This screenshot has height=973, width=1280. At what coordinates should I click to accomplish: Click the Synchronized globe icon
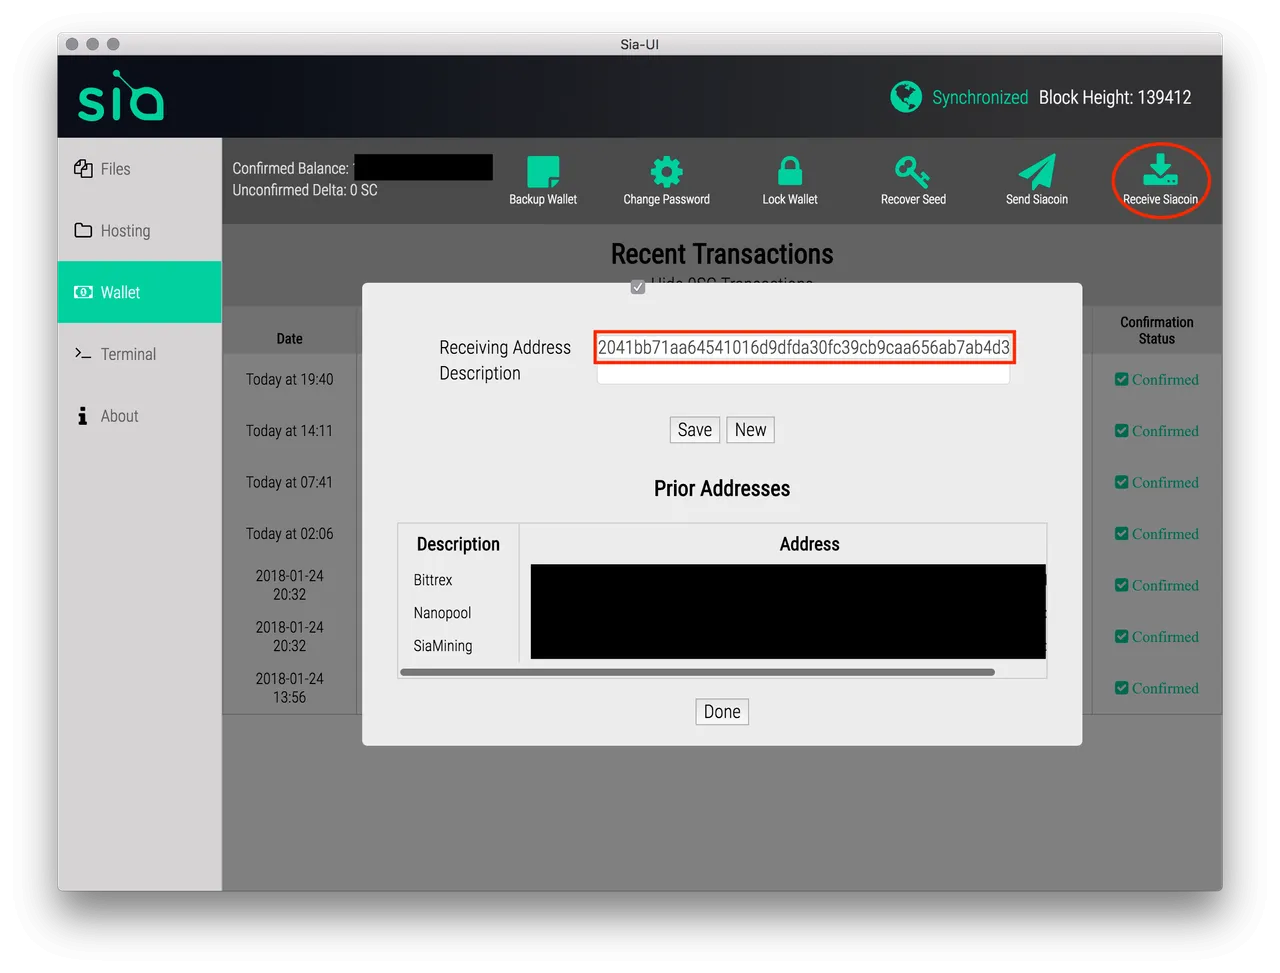point(906,97)
